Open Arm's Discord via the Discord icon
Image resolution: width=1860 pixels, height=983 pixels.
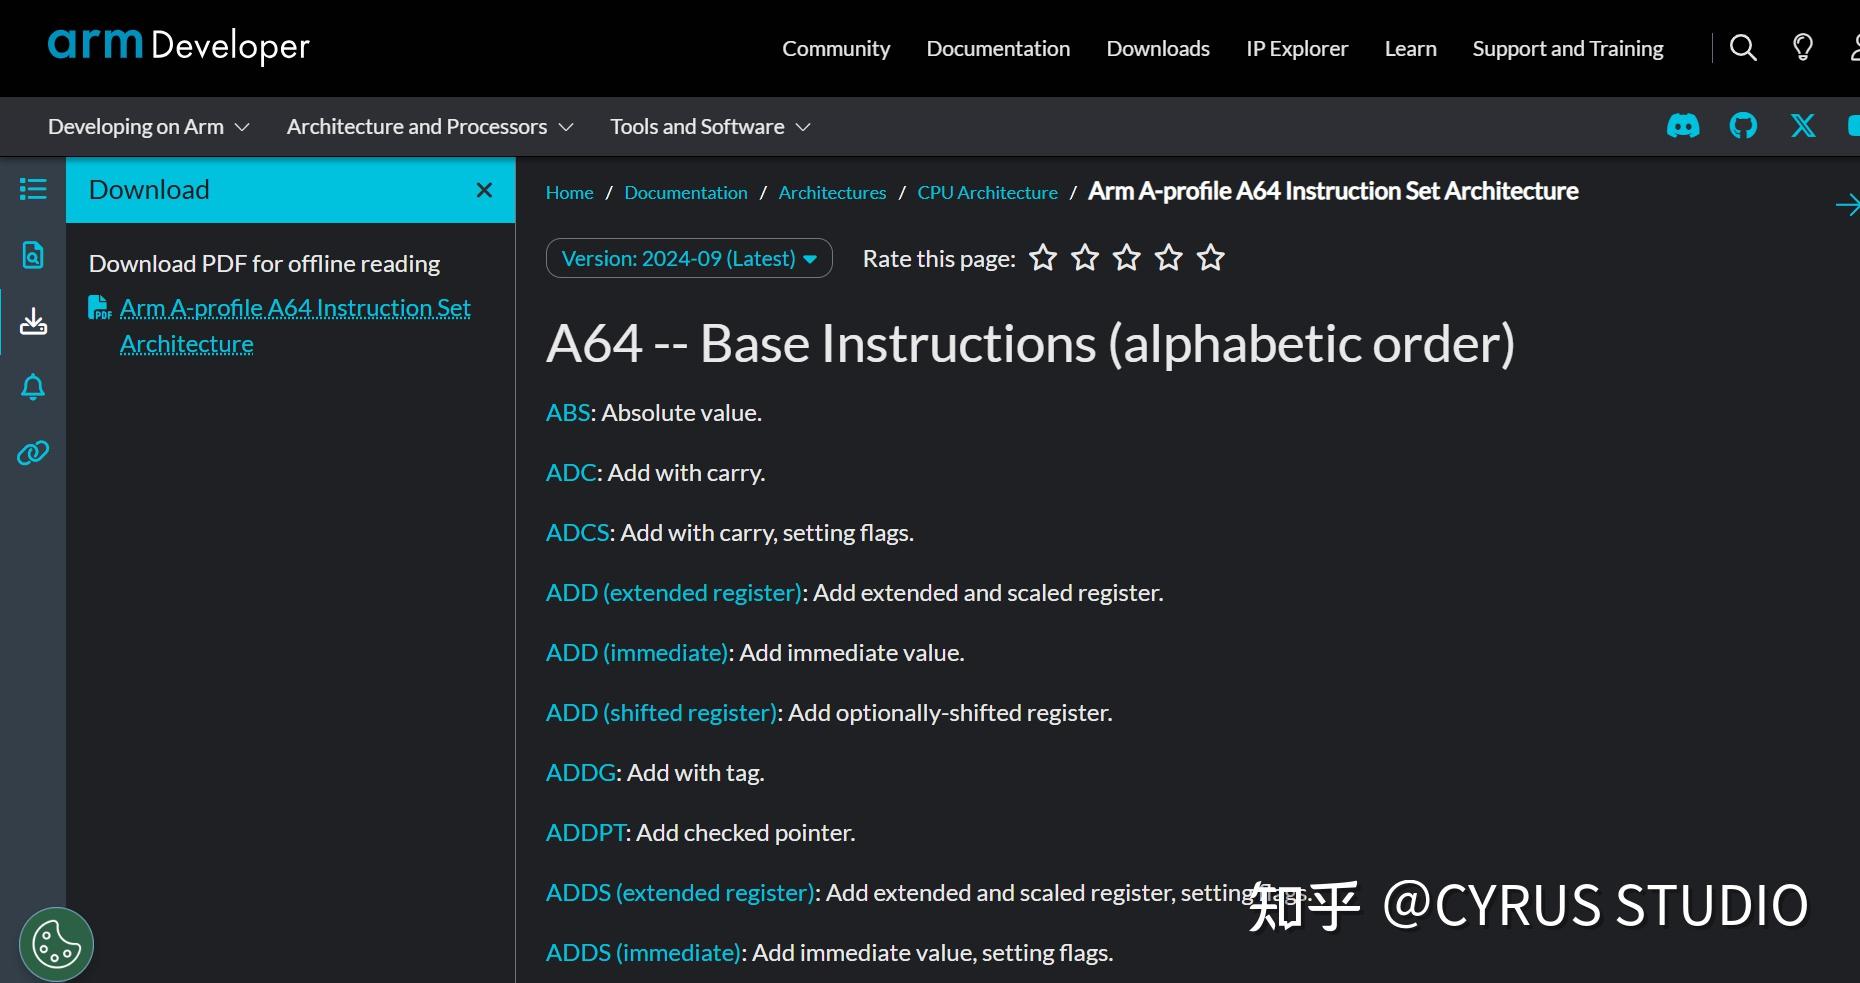coord(1683,126)
